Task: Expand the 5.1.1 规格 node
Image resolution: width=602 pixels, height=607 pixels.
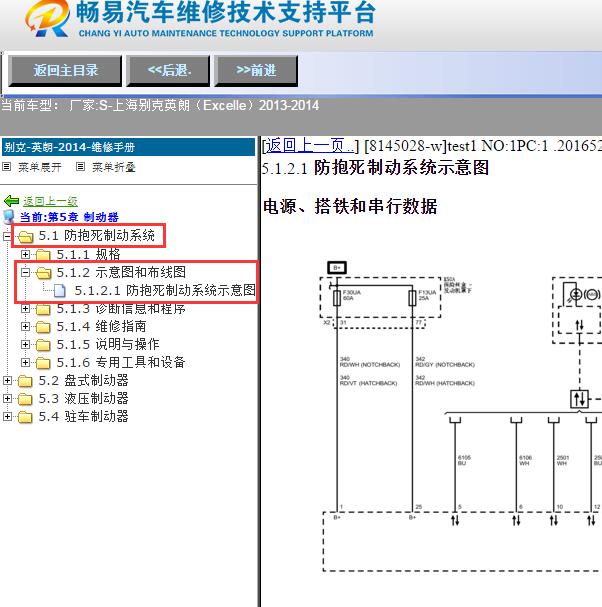Action: (x=25, y=254)
